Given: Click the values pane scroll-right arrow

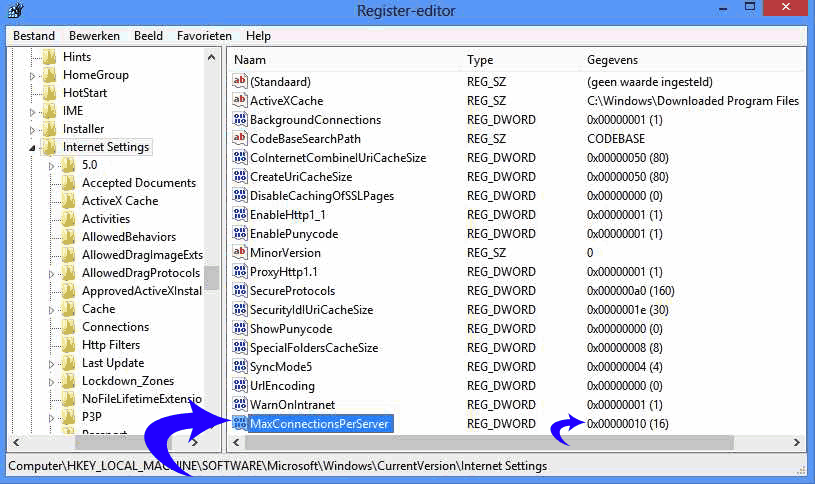Looking at the screenshot, I should point(796,442).
